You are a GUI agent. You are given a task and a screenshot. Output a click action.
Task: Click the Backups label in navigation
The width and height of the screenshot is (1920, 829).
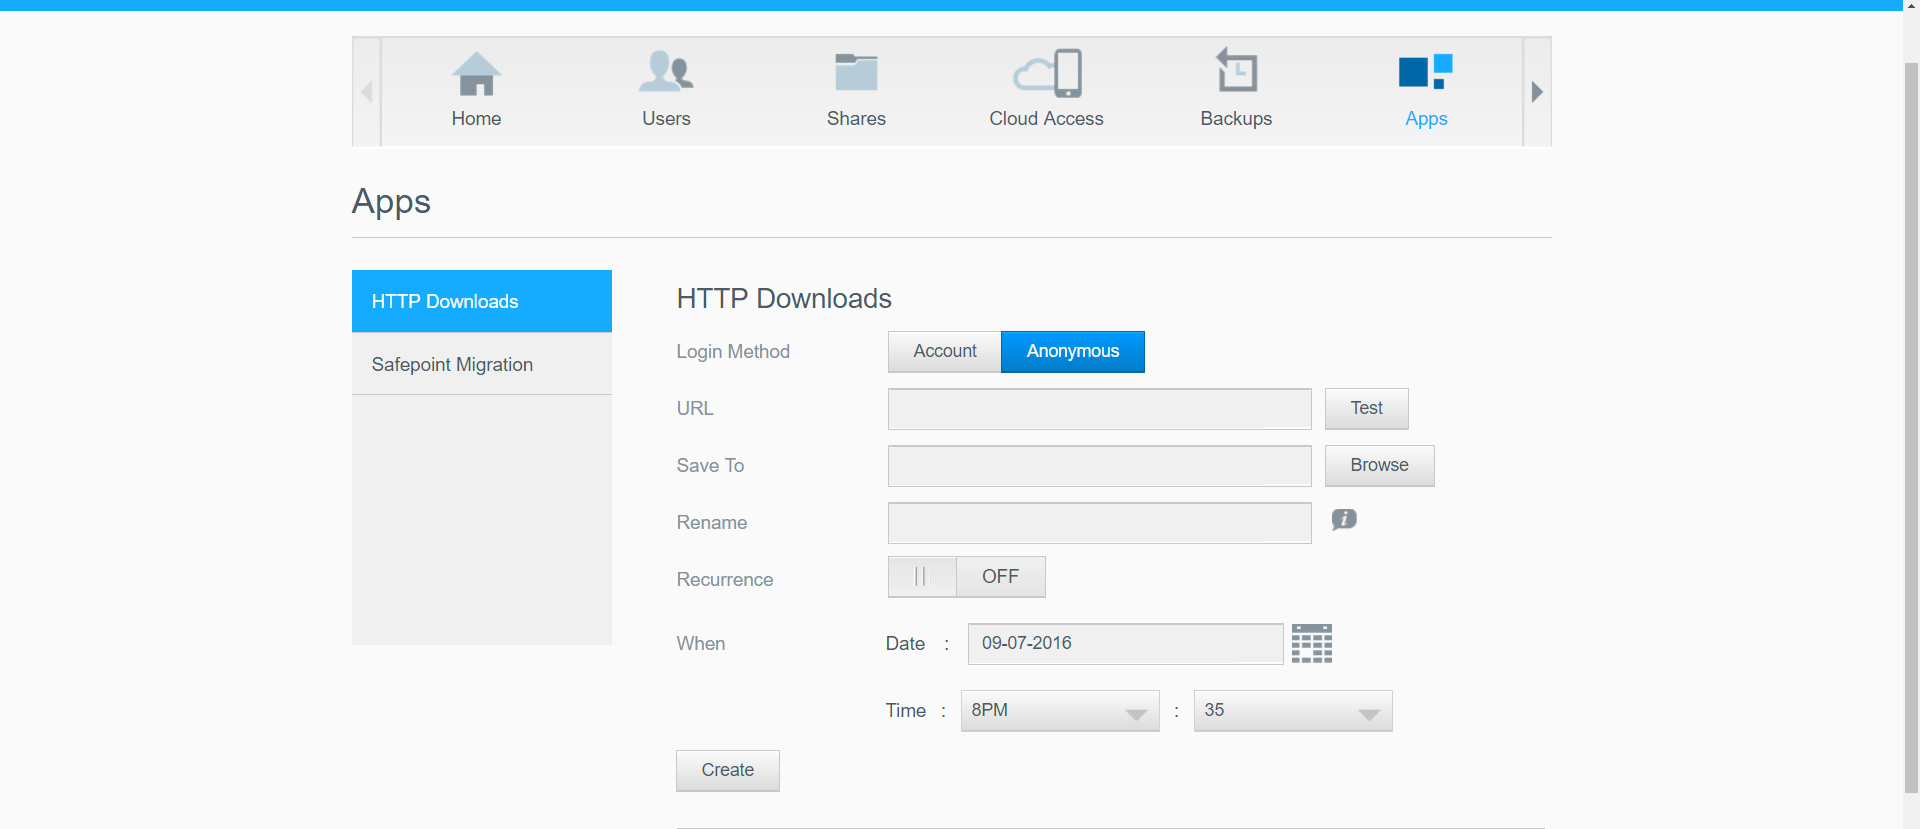coord(1236,119)
